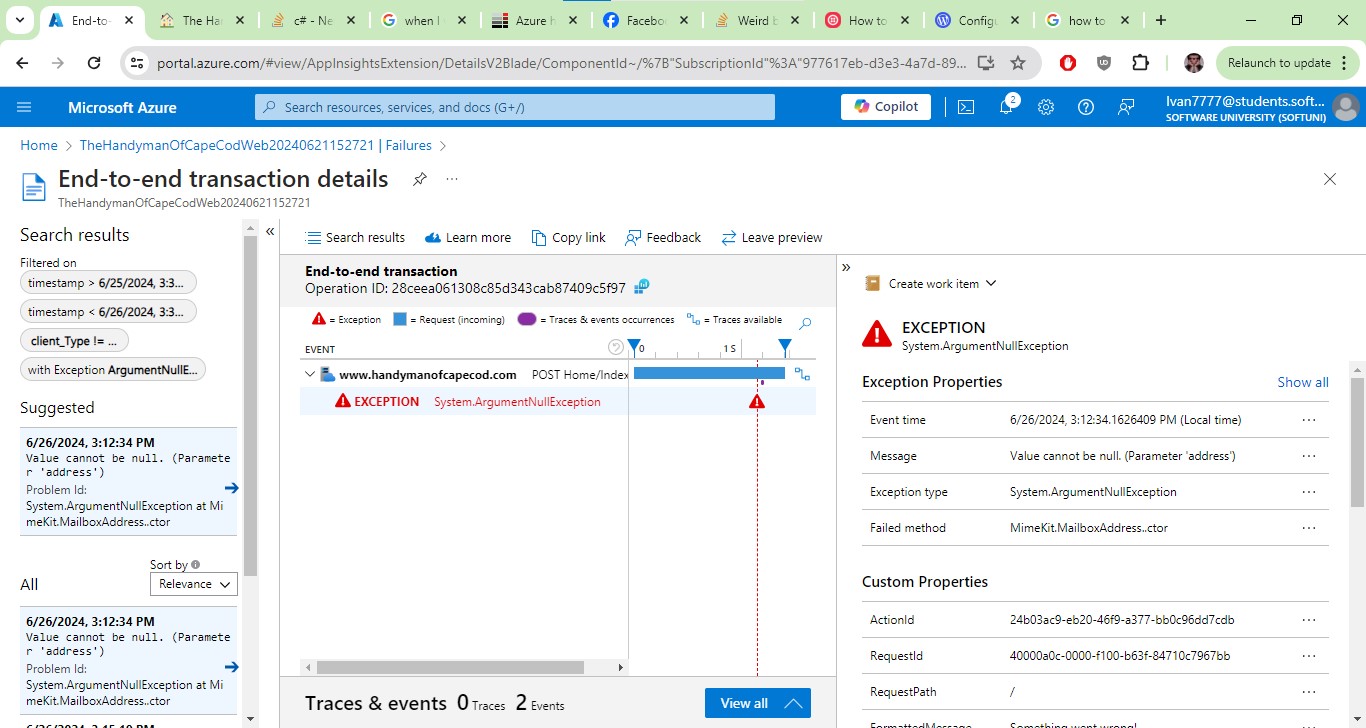Switch to the Facebook browser tab
The width and height of the screenshot is (1366, 728).
click(x=645, y=20)
